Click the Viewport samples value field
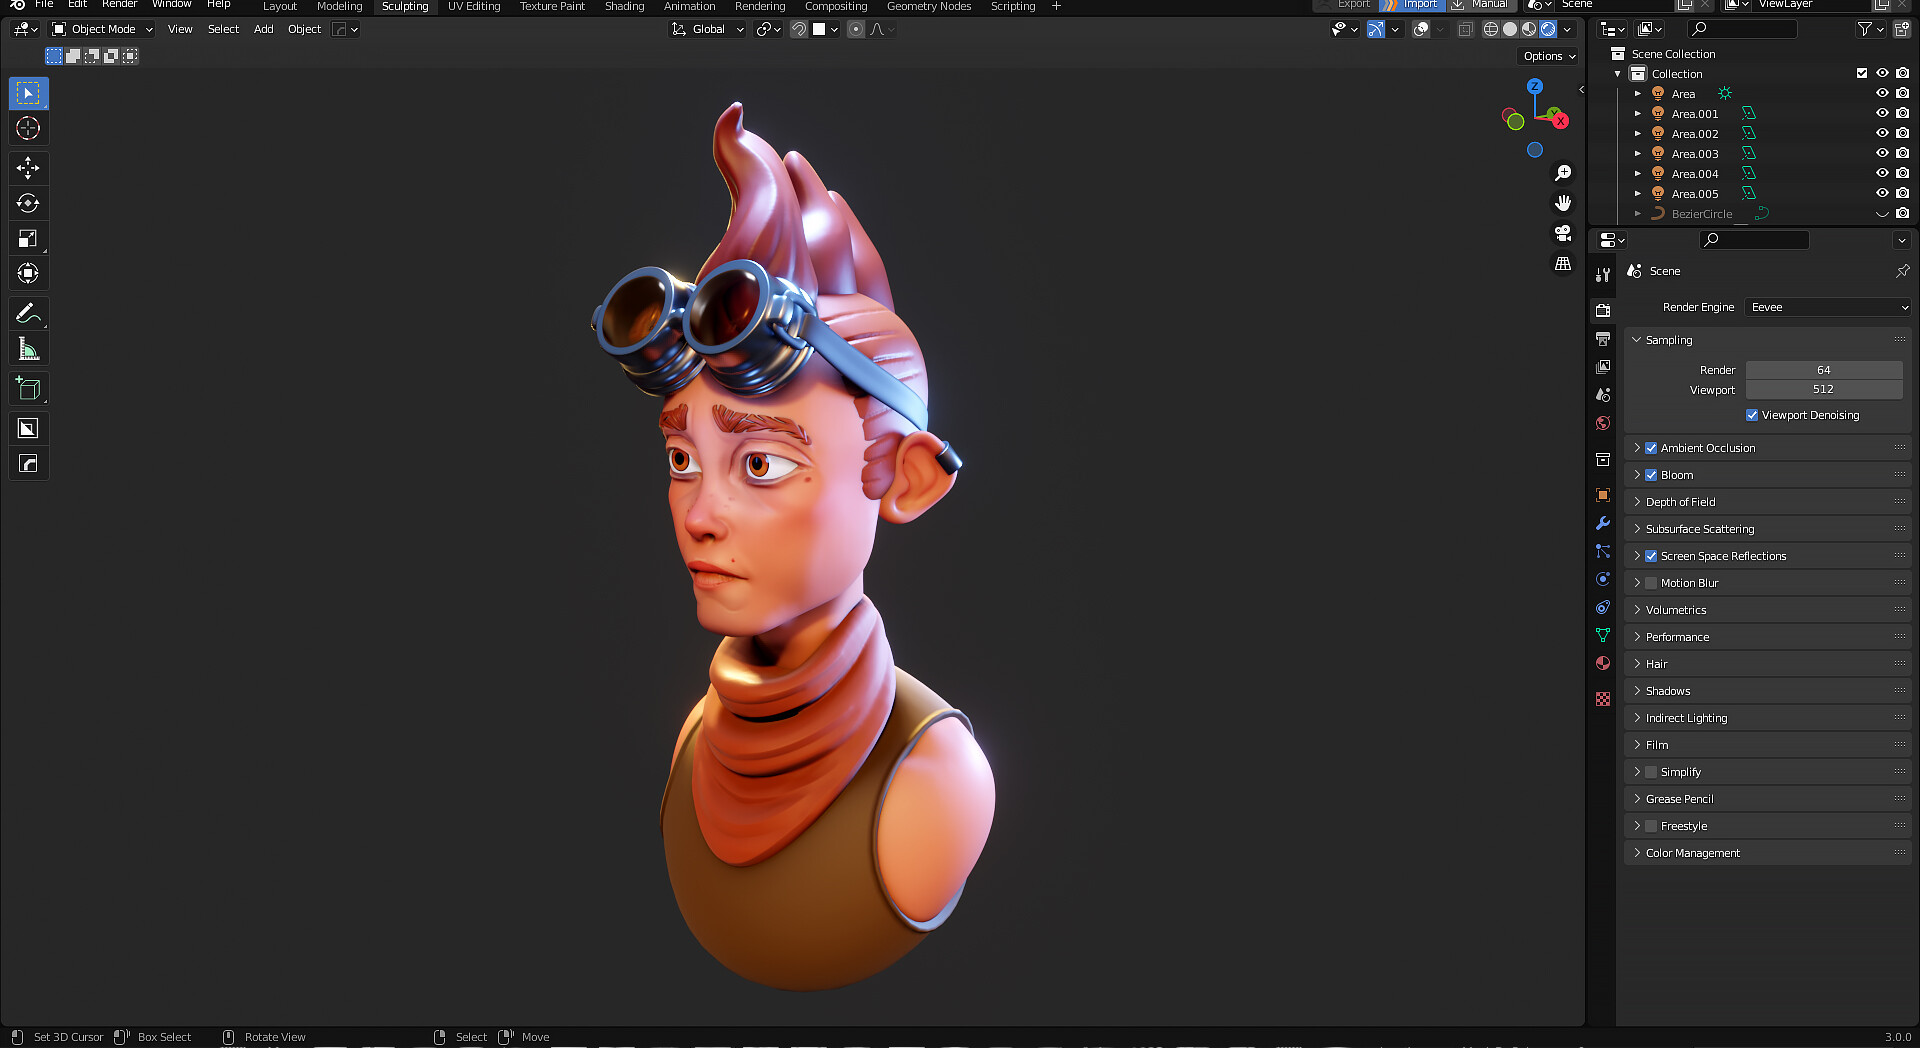The height and width of the screenshot is (1048, 1920). (1824, 389)
